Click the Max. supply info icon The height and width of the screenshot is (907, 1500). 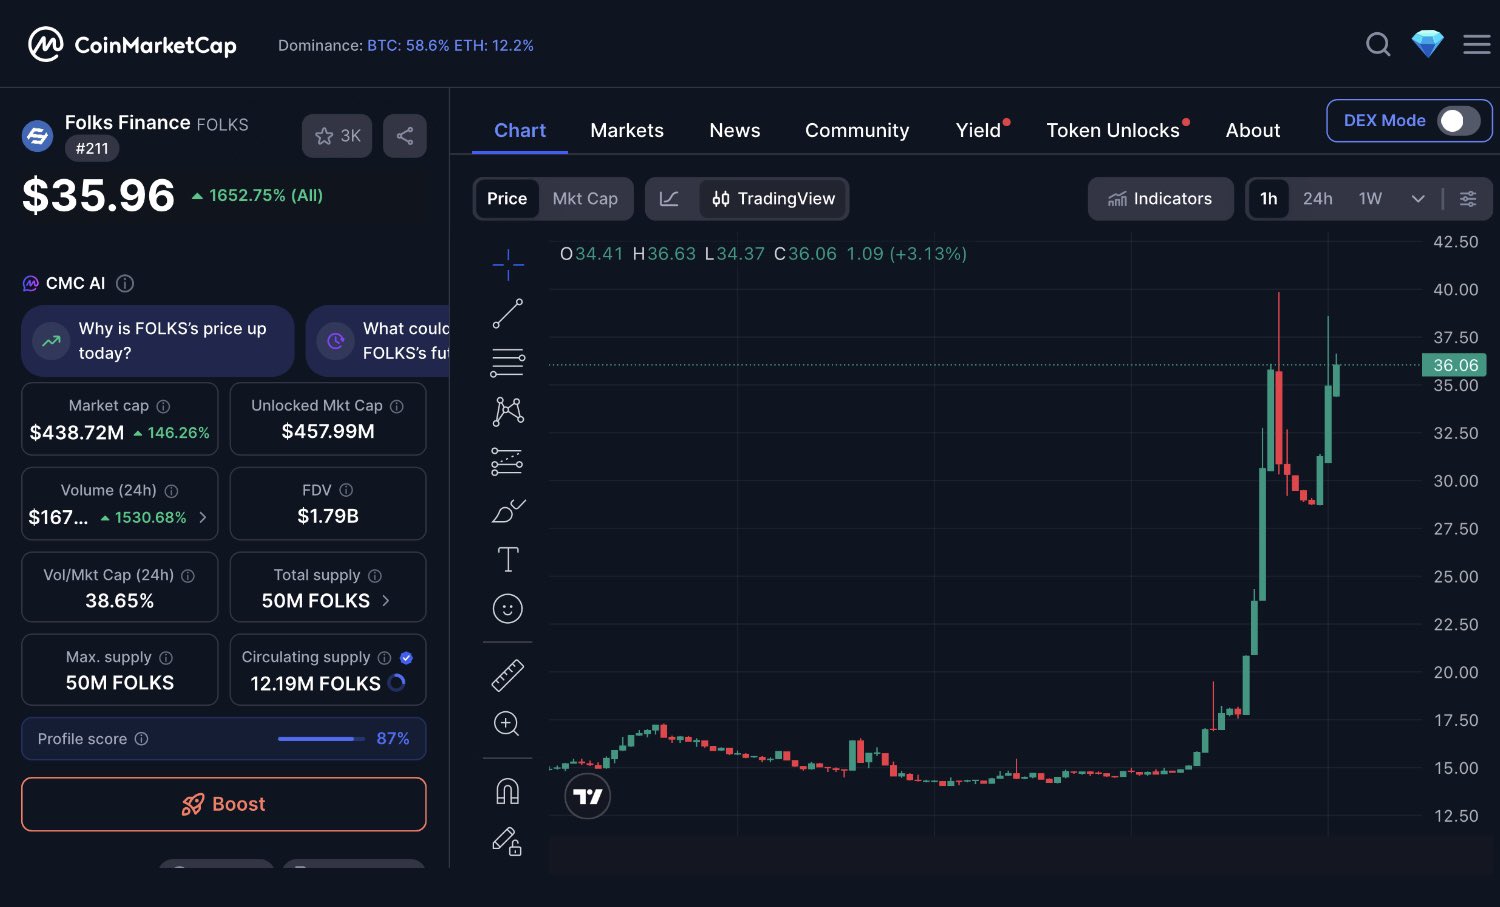[x=166, y=658]
